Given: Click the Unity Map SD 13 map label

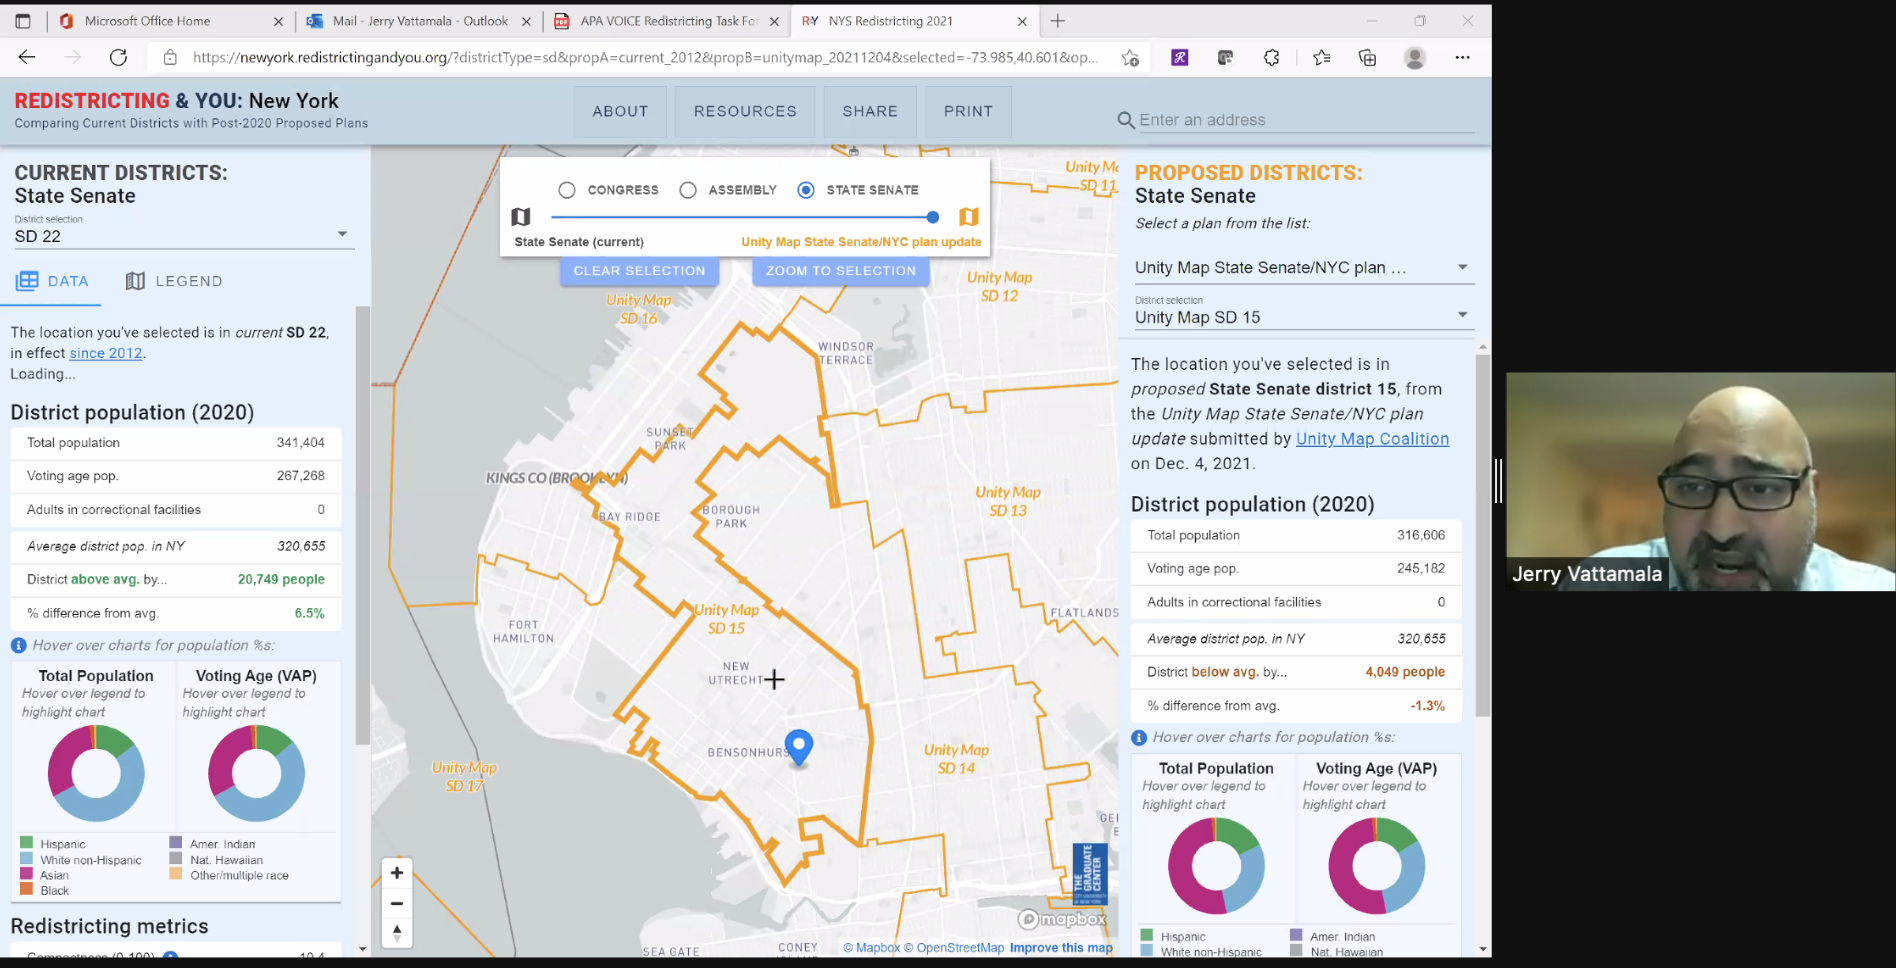Looking at the screenshot, I should [1008, 501].
